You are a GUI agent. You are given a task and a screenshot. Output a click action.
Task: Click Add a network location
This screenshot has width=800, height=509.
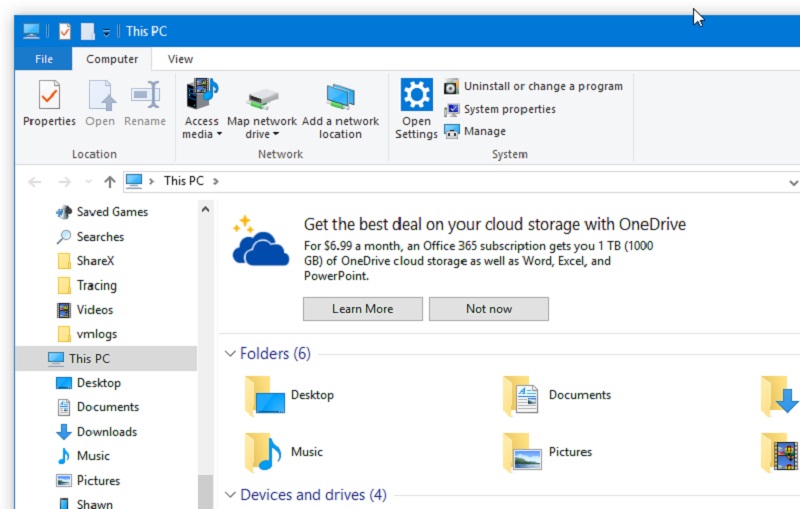click(x=340, y=109)
